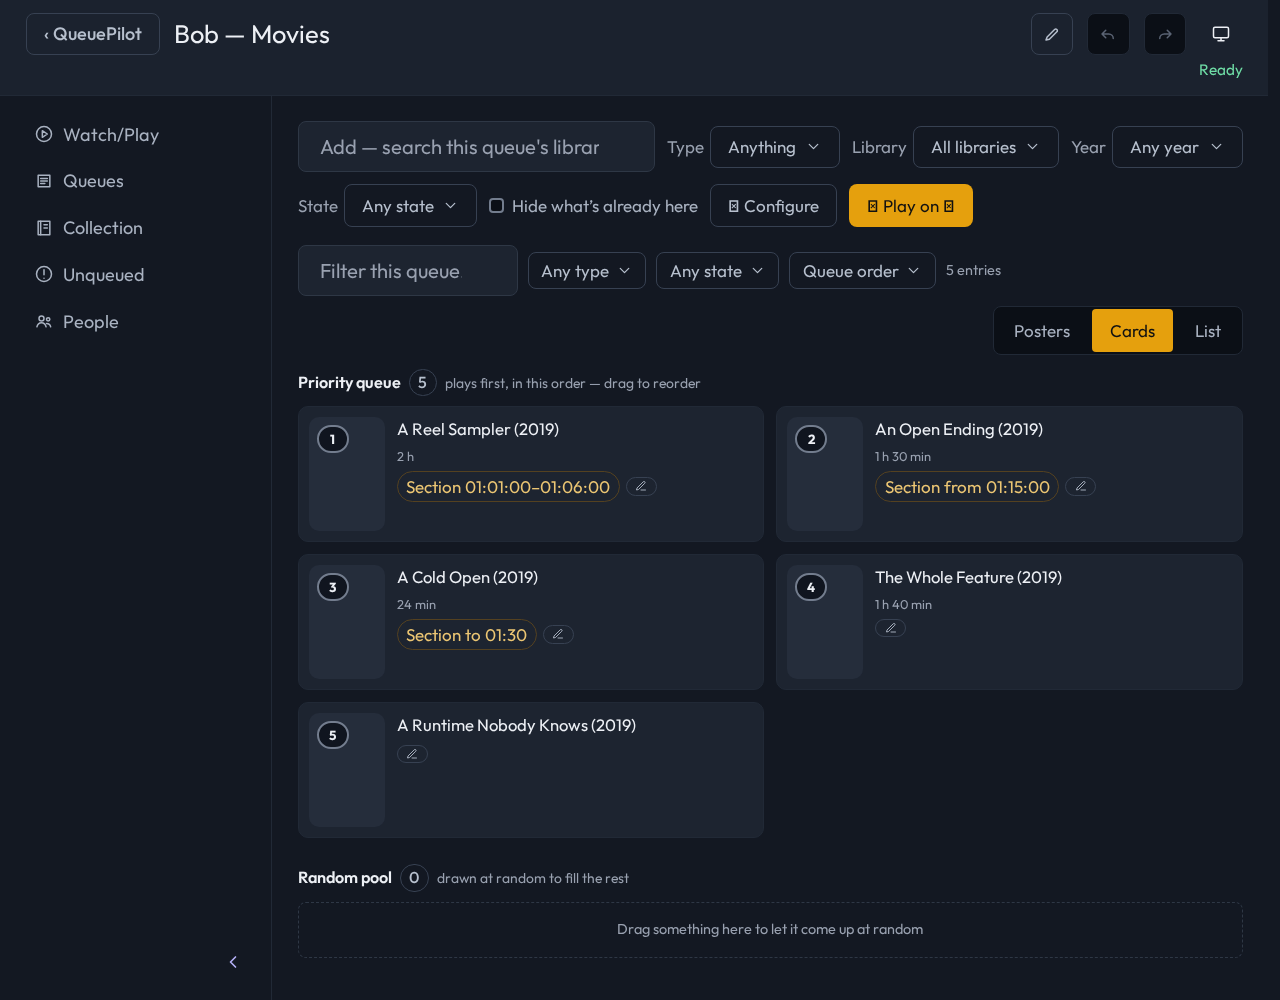Expand the Queue order sort dropdown
Image resolution: width=1280 pixels, height=1000 pixels.
pos(862,271)
